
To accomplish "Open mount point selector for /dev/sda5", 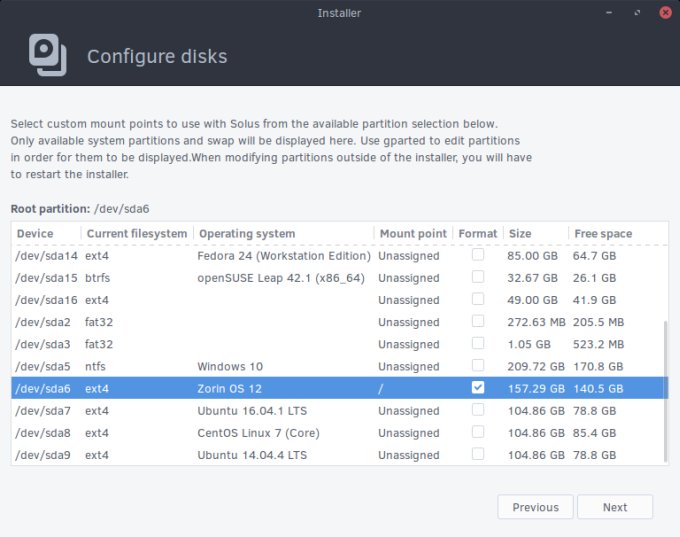I will pos(409,367).
